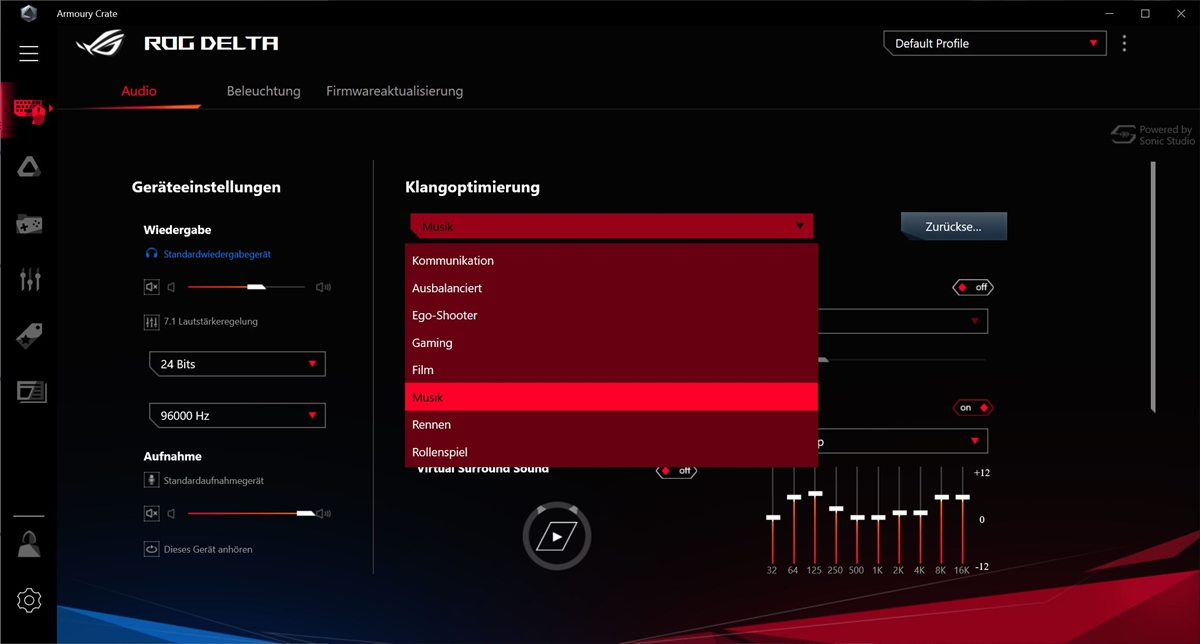Screen dimensions: 1200x644
Task: Toggle the Dieses Gerät anhören loop icon
Action: (x=152, y=549)
